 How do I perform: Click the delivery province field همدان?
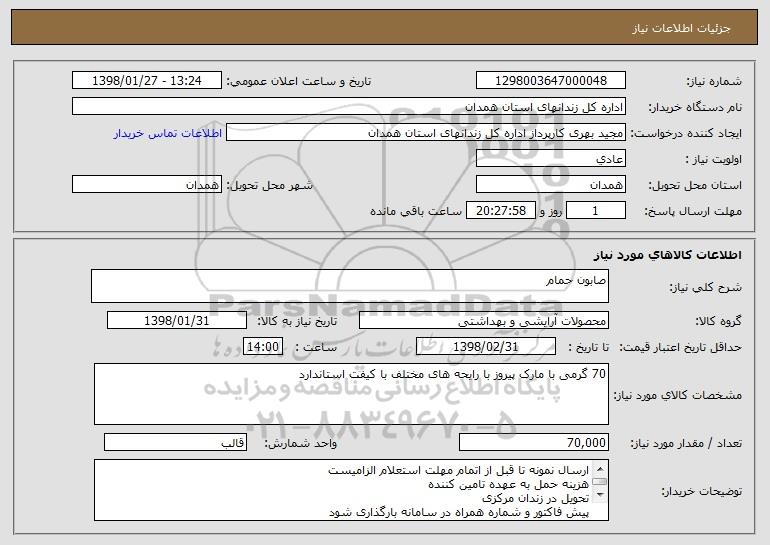550,185
